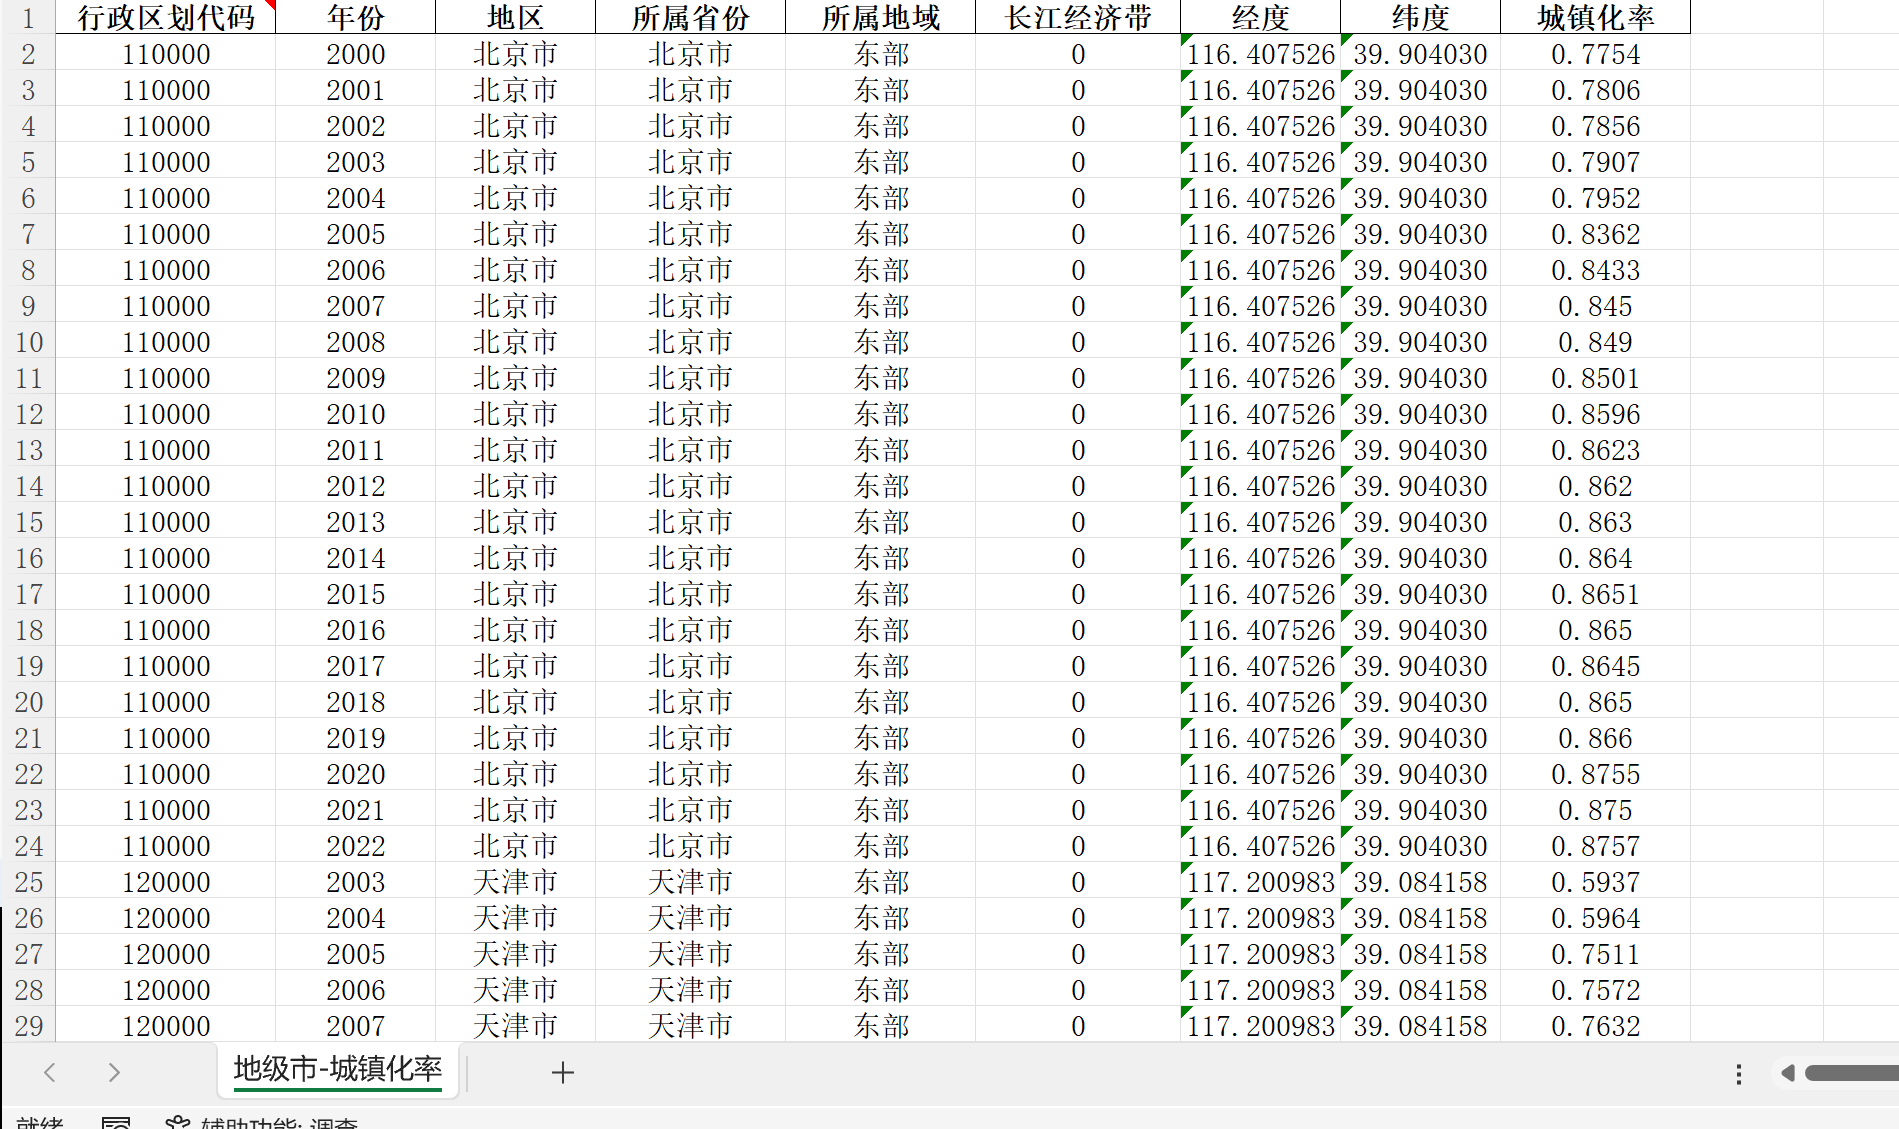Click the cell with value 0.8757
This screenshot has width=1899, height=1129.
pos(1596,846)
